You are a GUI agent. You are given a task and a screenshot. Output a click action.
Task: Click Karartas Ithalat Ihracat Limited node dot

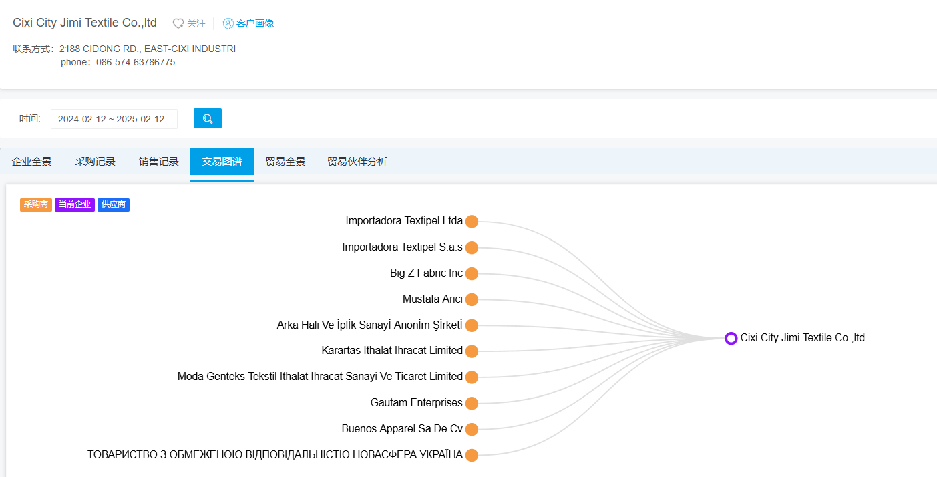point(471,351)
